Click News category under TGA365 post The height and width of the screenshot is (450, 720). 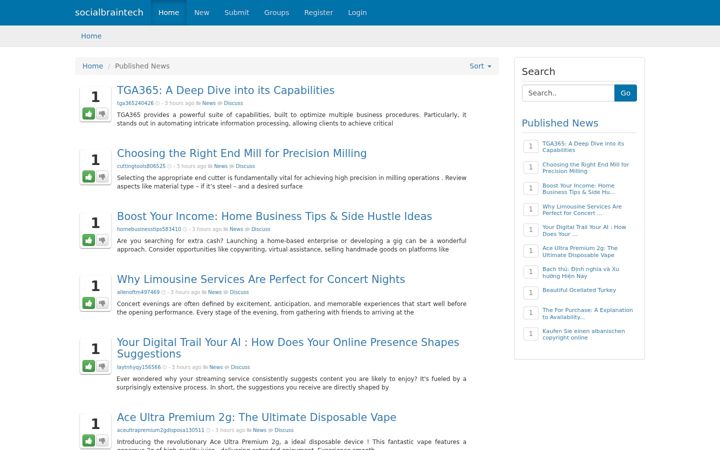coord(208,103)
